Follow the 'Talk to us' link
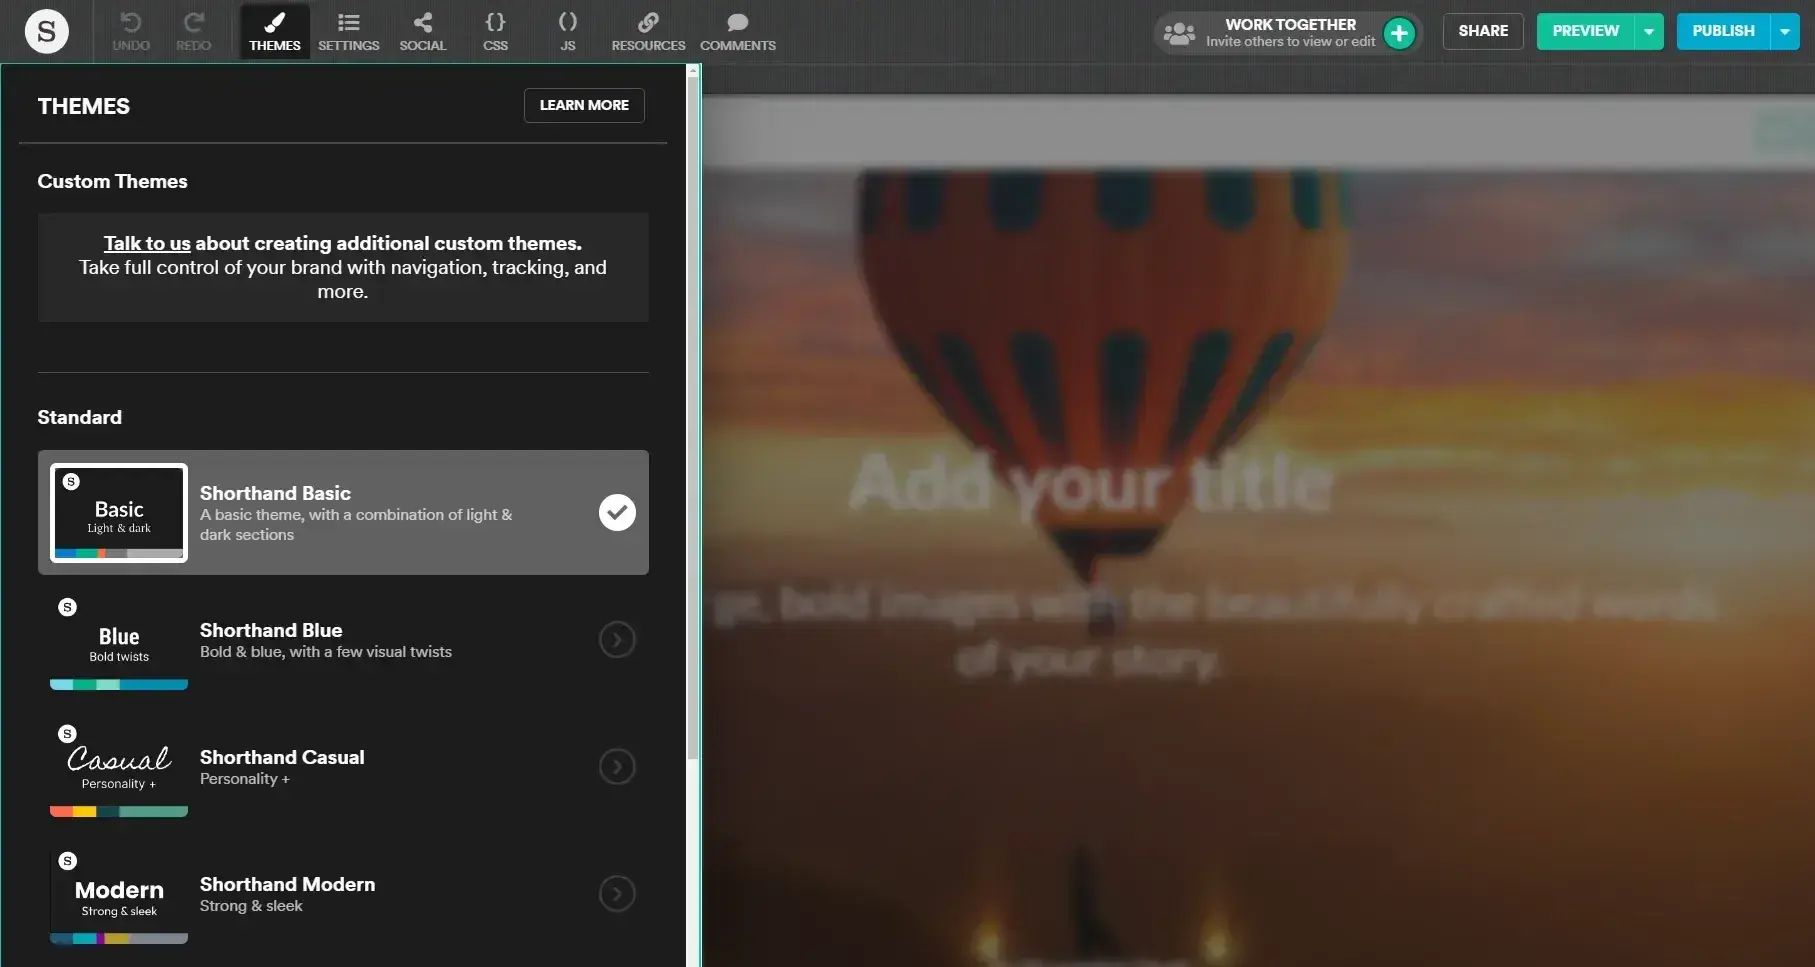 pos(147,243)
